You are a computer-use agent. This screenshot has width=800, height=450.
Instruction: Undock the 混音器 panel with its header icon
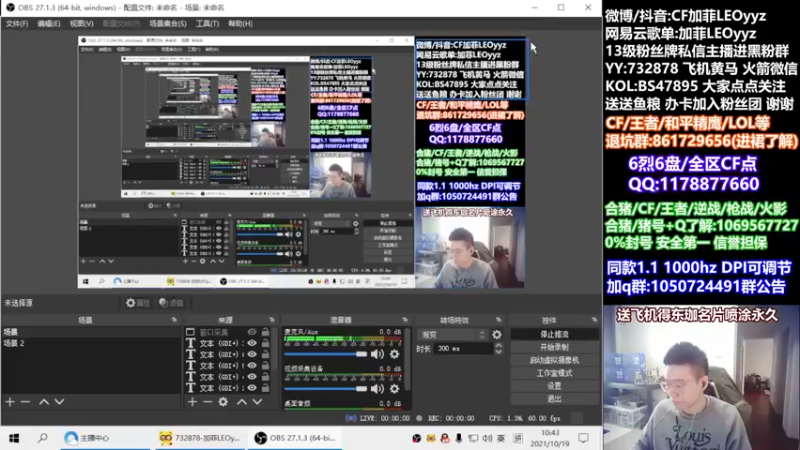405,320
